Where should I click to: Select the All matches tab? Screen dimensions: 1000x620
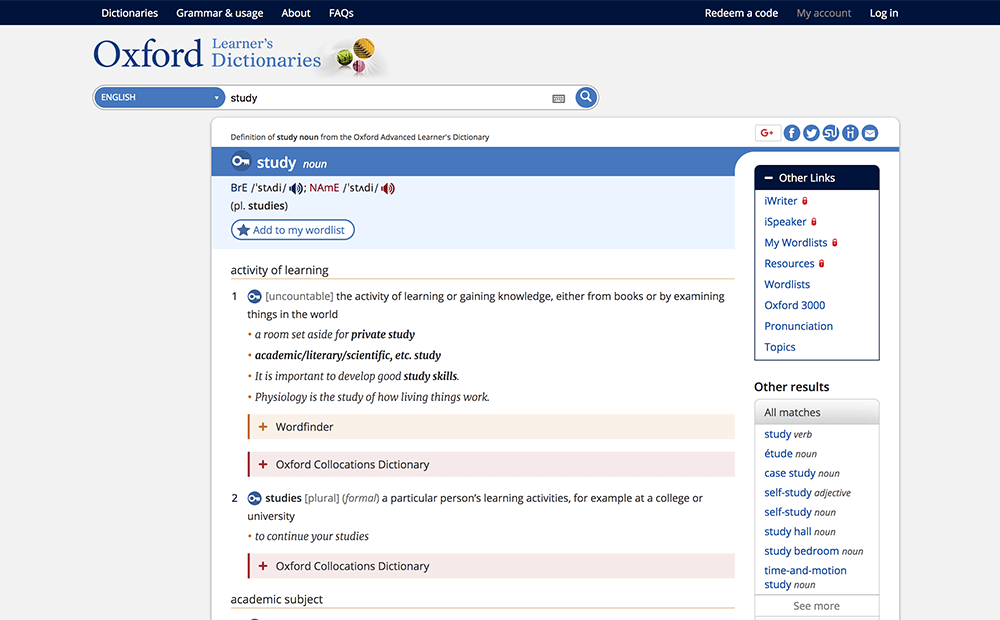coord(816,412)
